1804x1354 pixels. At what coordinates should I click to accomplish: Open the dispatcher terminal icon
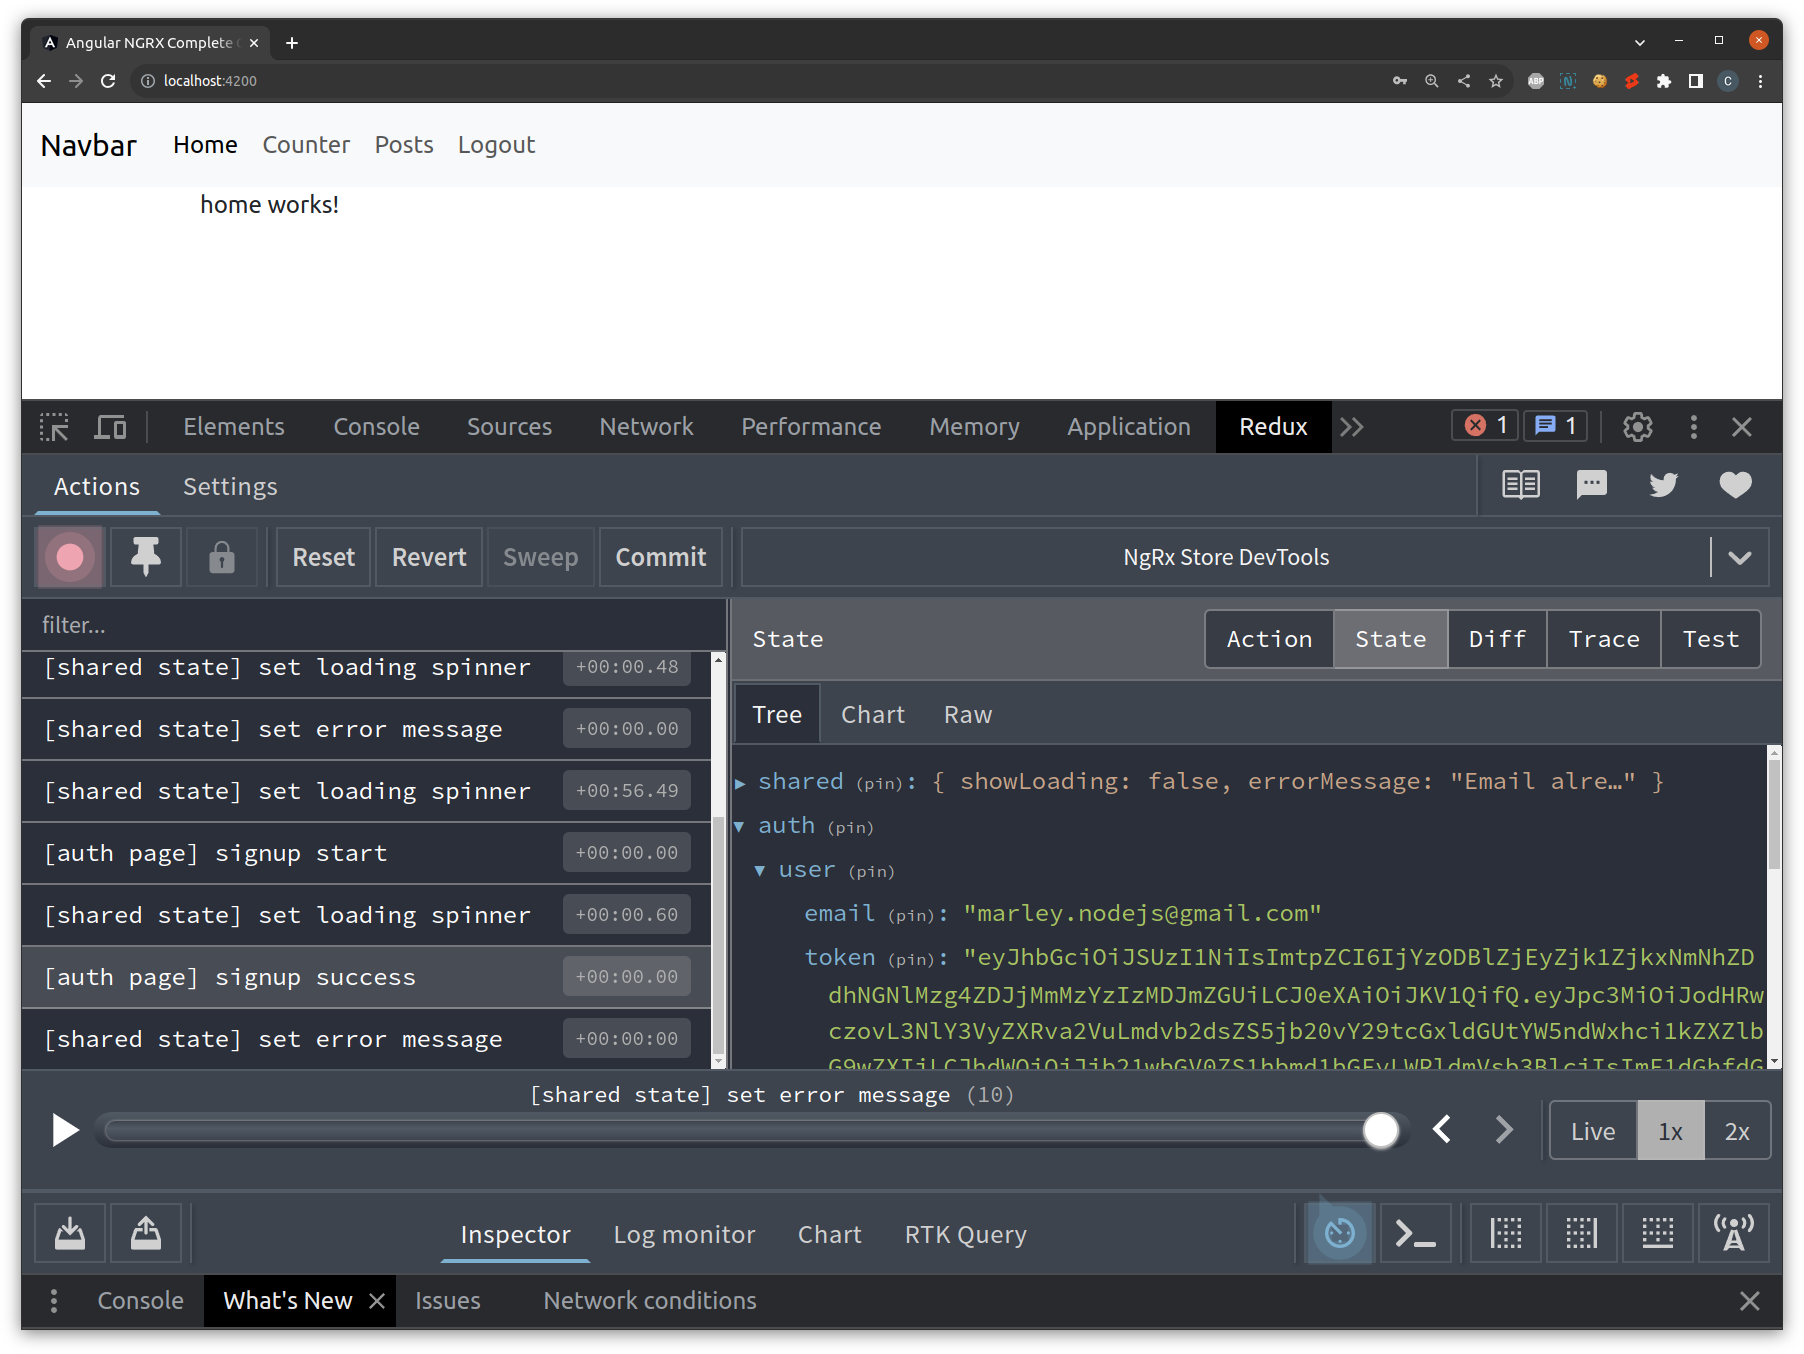[x=1415, y=1233]
